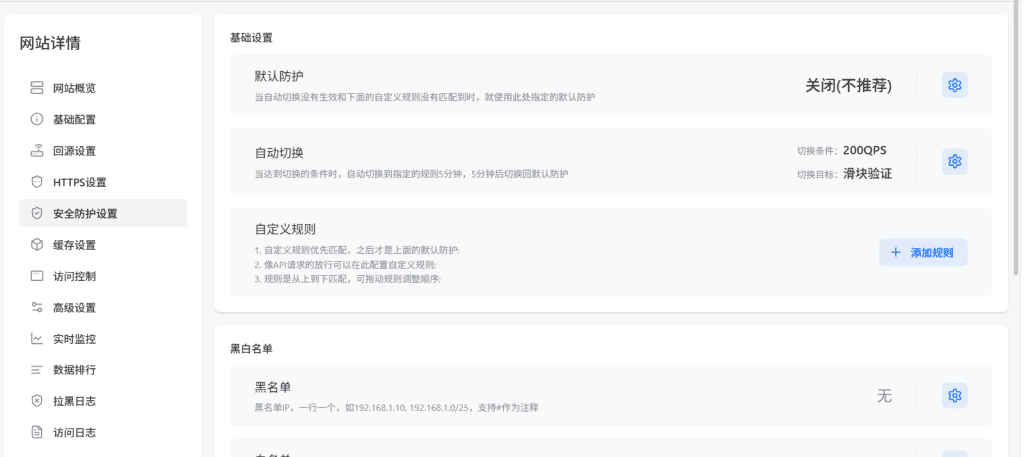Screen dimensions: 1024x457
Task: Click the 自定义规则 heading
Action: pos(285,229)
